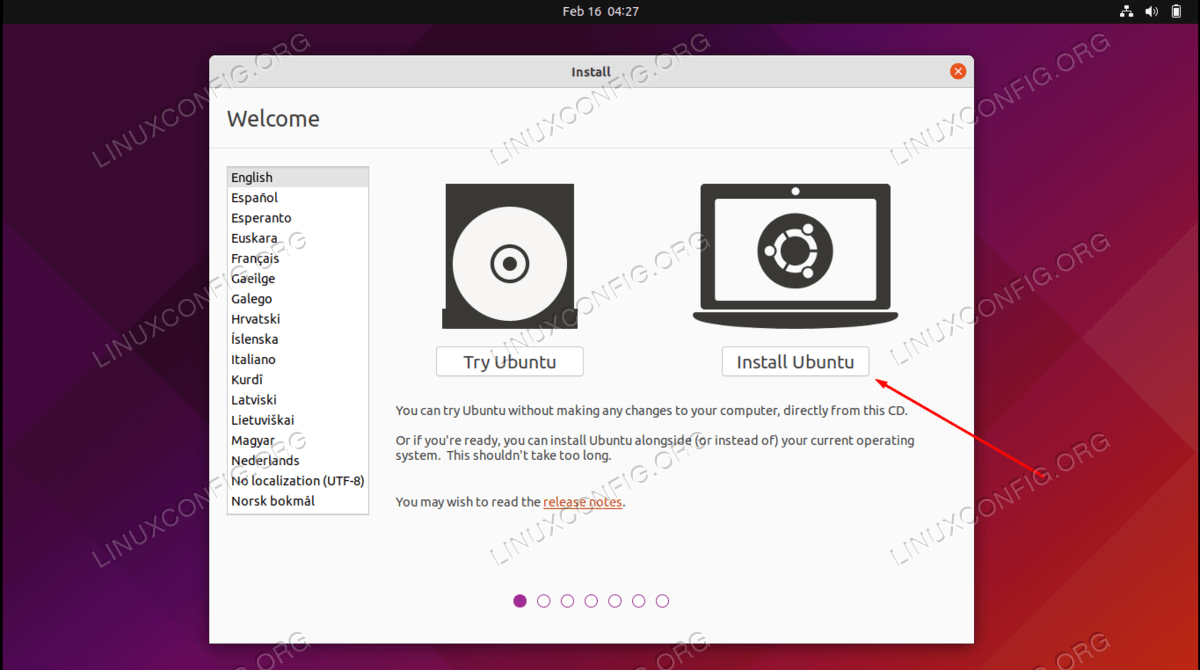Open the Feb 16 04:27 clock menu
The height and width of the screenshot is (670, 1200).
pyautogui.click(x=600, y=12)
